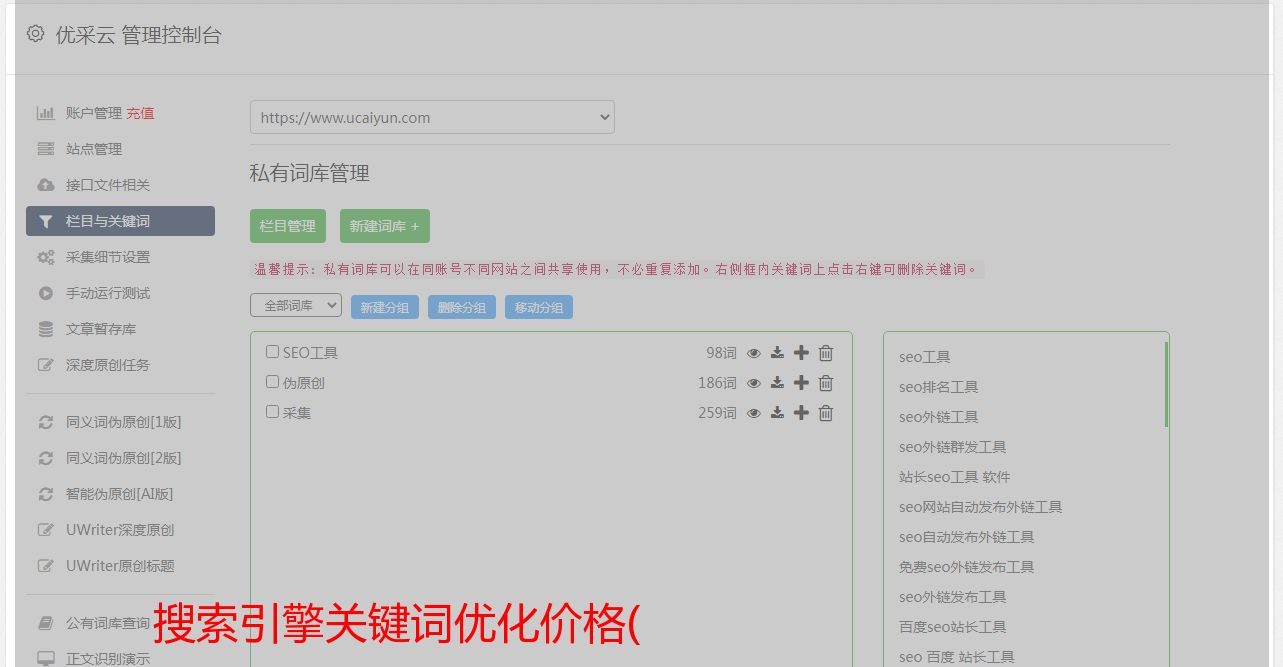Tick the 伪原创 checkbox
This screenshot has width=1283, height=667.
click(272, 382)
